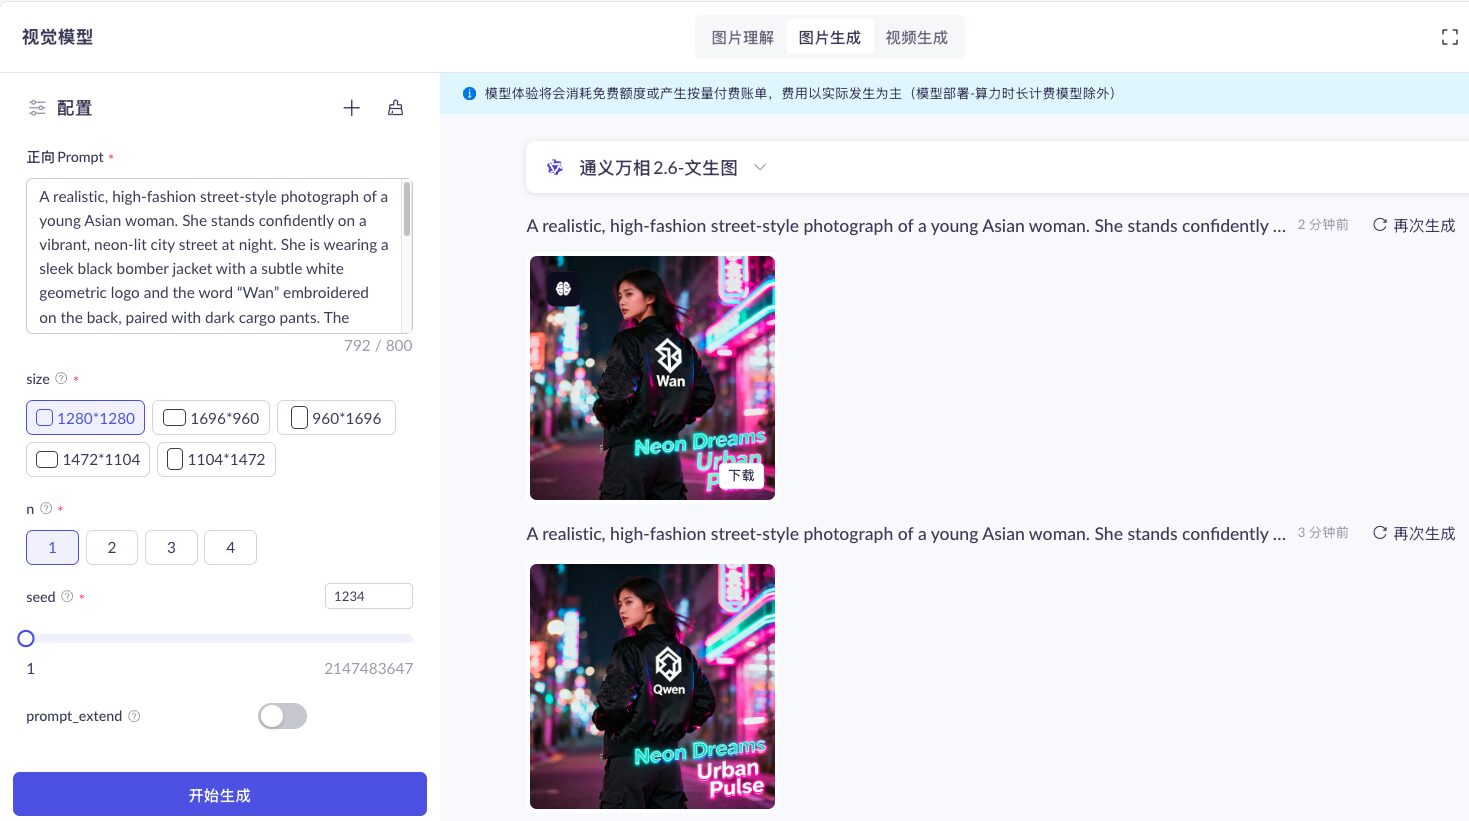The width and height of the screenshot is (1469, 821).
Task: Select the 1696*960 size option
Action: tap(211, 418)
